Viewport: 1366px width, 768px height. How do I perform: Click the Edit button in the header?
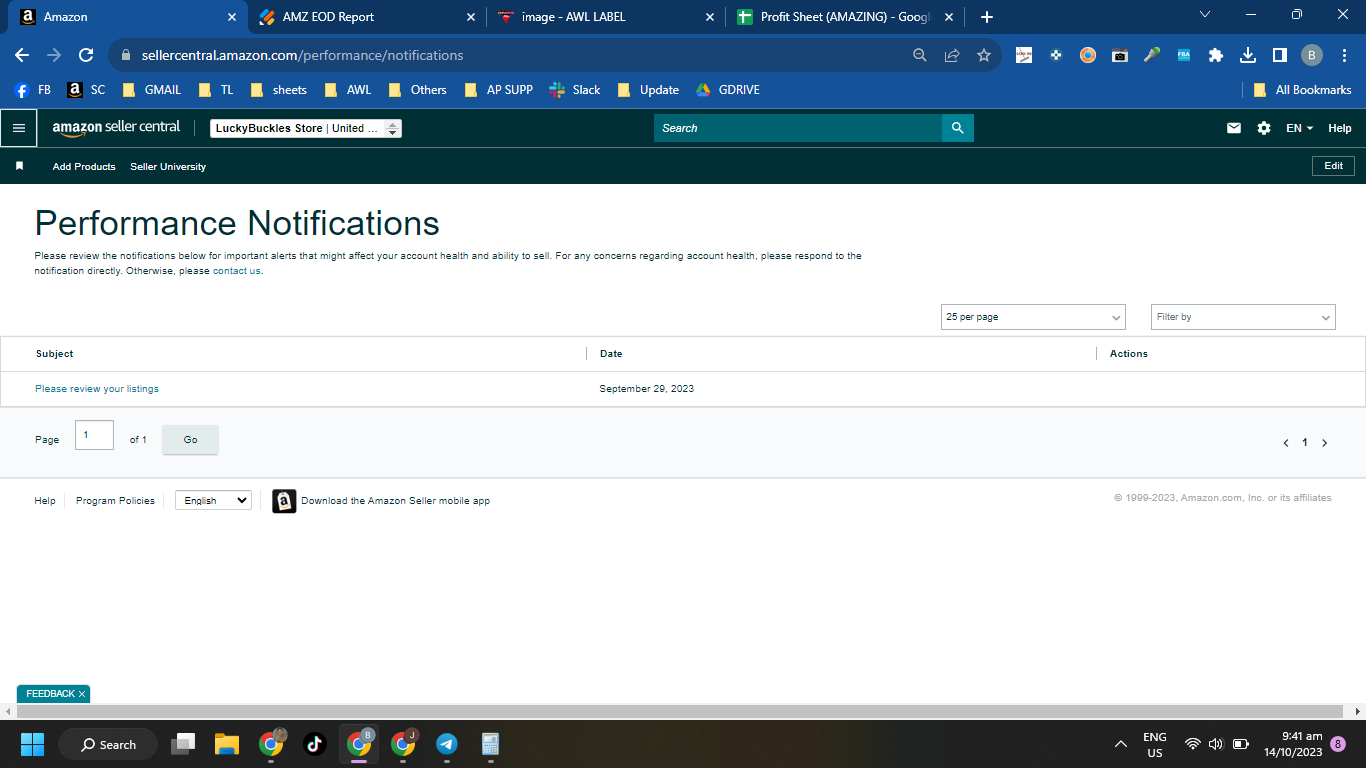1333,166
